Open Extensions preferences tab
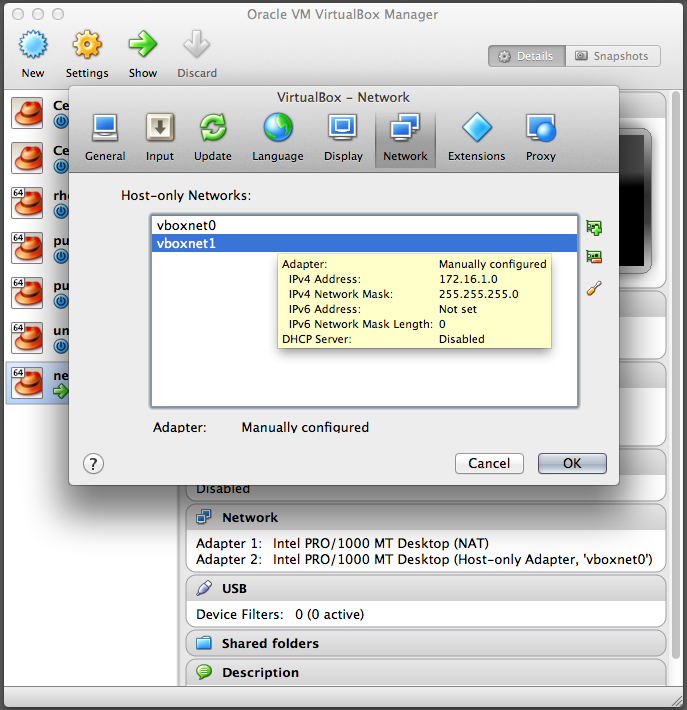This screenshot has width=687, height=710. 476,138
